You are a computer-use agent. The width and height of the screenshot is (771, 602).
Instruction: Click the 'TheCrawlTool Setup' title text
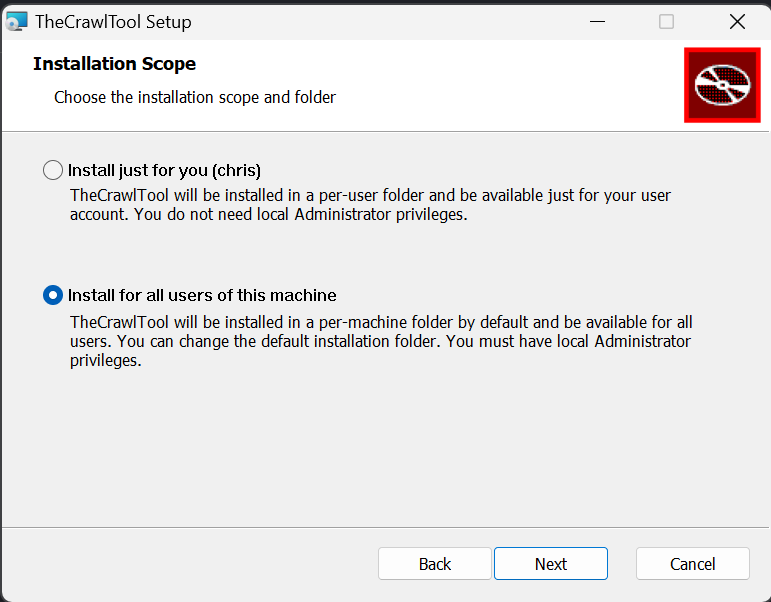point(113,21)
